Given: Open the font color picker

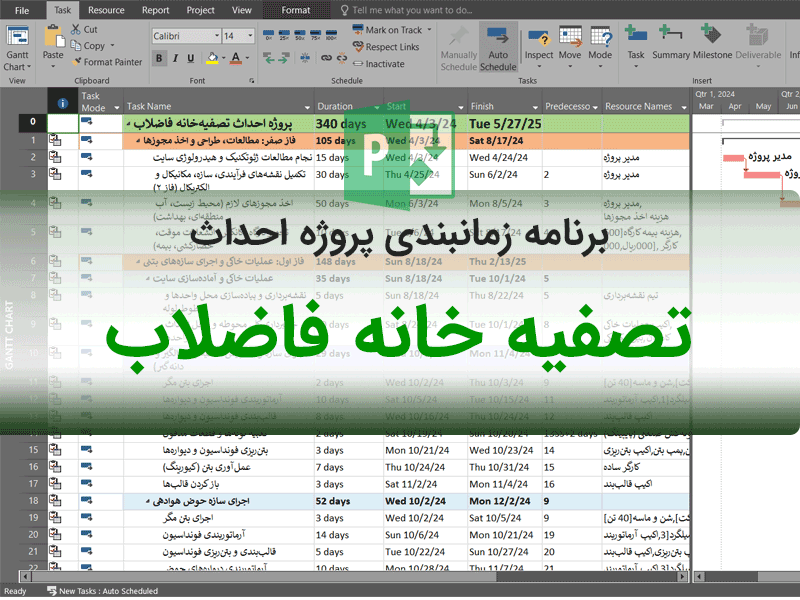Looking at the screenshot, I should tap(241, 58).
